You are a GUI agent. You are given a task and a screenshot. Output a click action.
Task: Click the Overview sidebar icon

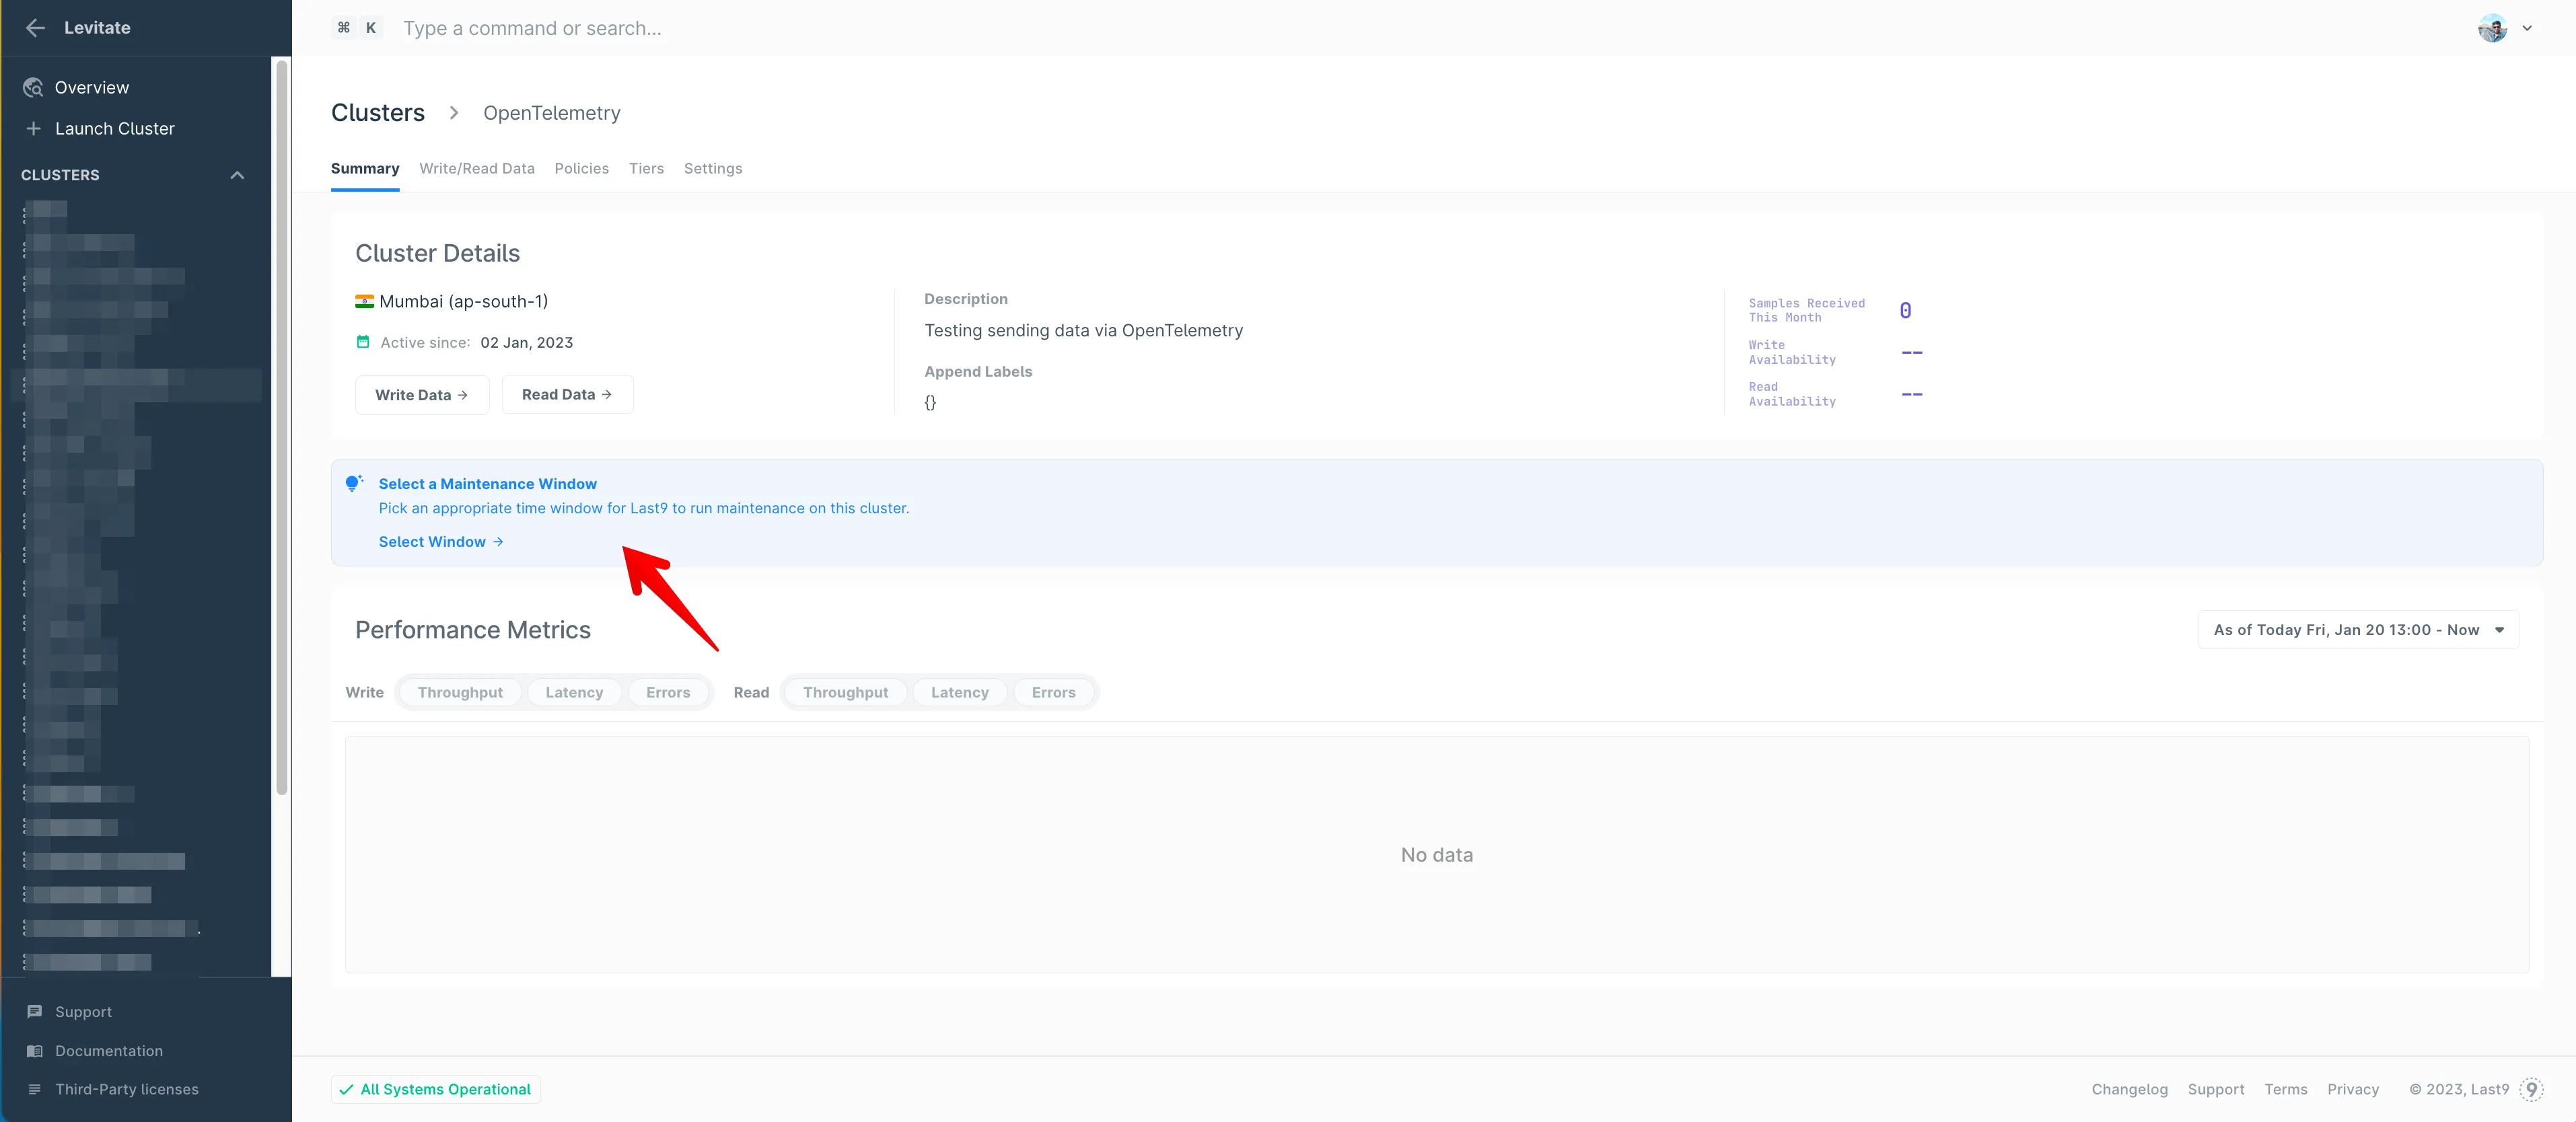[33, 88]
